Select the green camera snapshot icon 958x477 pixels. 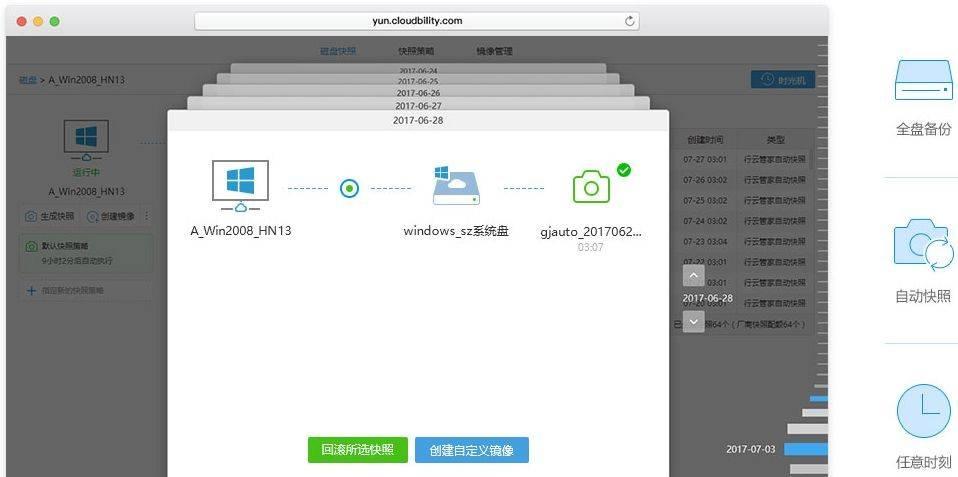click(591, 187)
